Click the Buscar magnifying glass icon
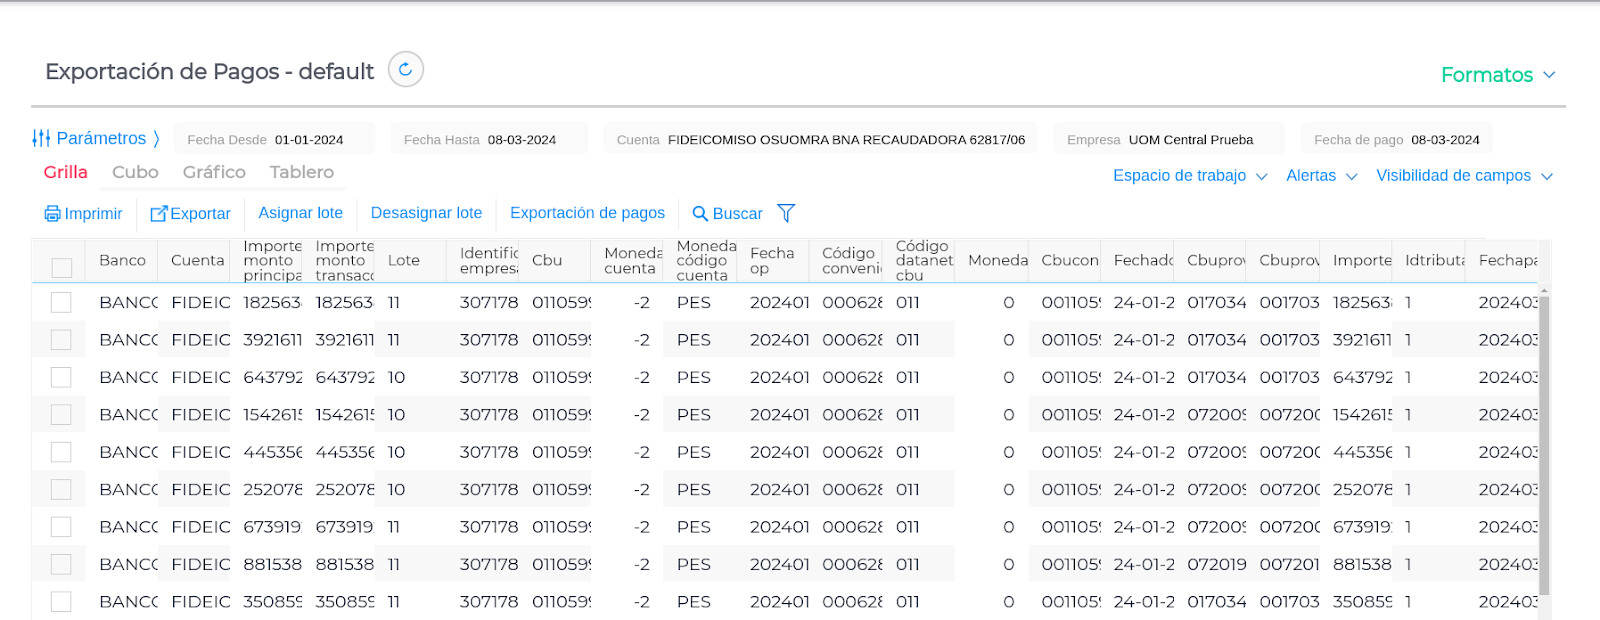Screen dimensions: 1600x620 [700, 214]
